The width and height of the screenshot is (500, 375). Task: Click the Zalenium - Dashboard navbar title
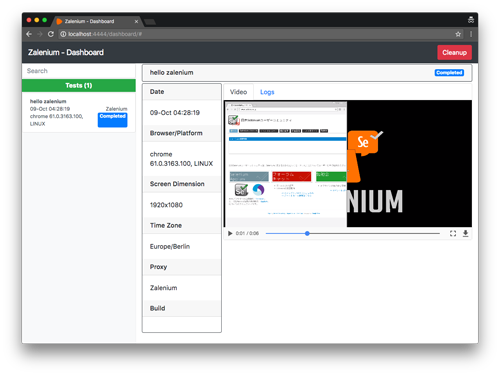(x=66, y=52)
